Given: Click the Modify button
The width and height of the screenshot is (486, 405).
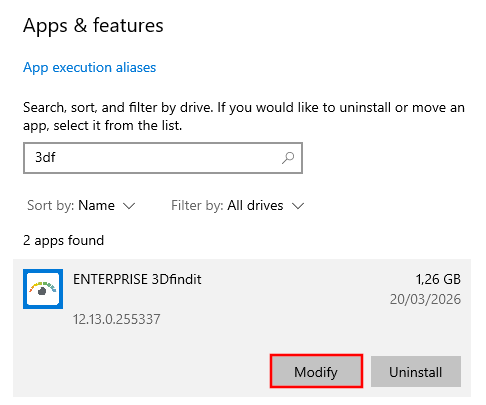Looking at the screenshot, I should click(x=316, y=371).
